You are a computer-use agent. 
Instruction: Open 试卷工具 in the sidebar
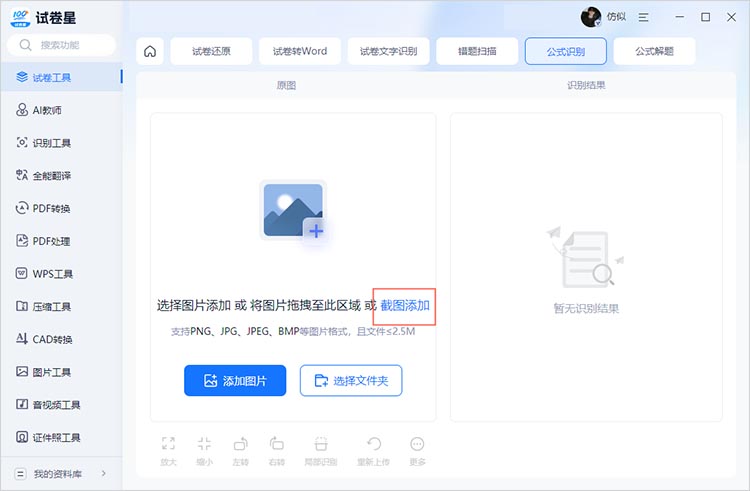(61, 77)
